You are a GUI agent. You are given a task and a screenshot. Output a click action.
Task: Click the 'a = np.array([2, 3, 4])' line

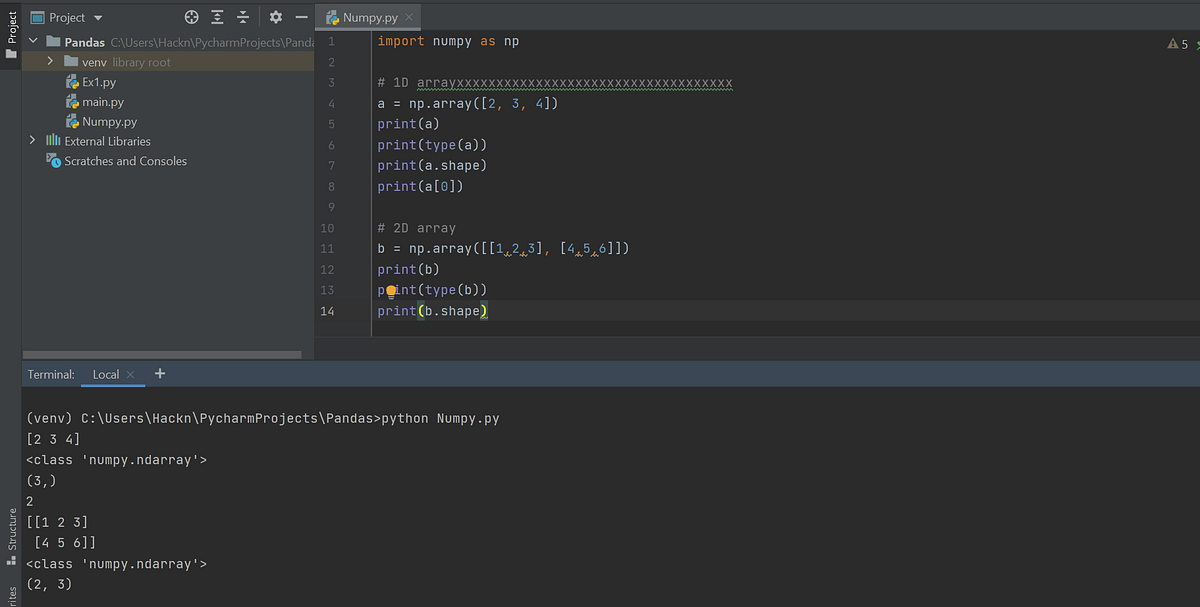point(468,103)
